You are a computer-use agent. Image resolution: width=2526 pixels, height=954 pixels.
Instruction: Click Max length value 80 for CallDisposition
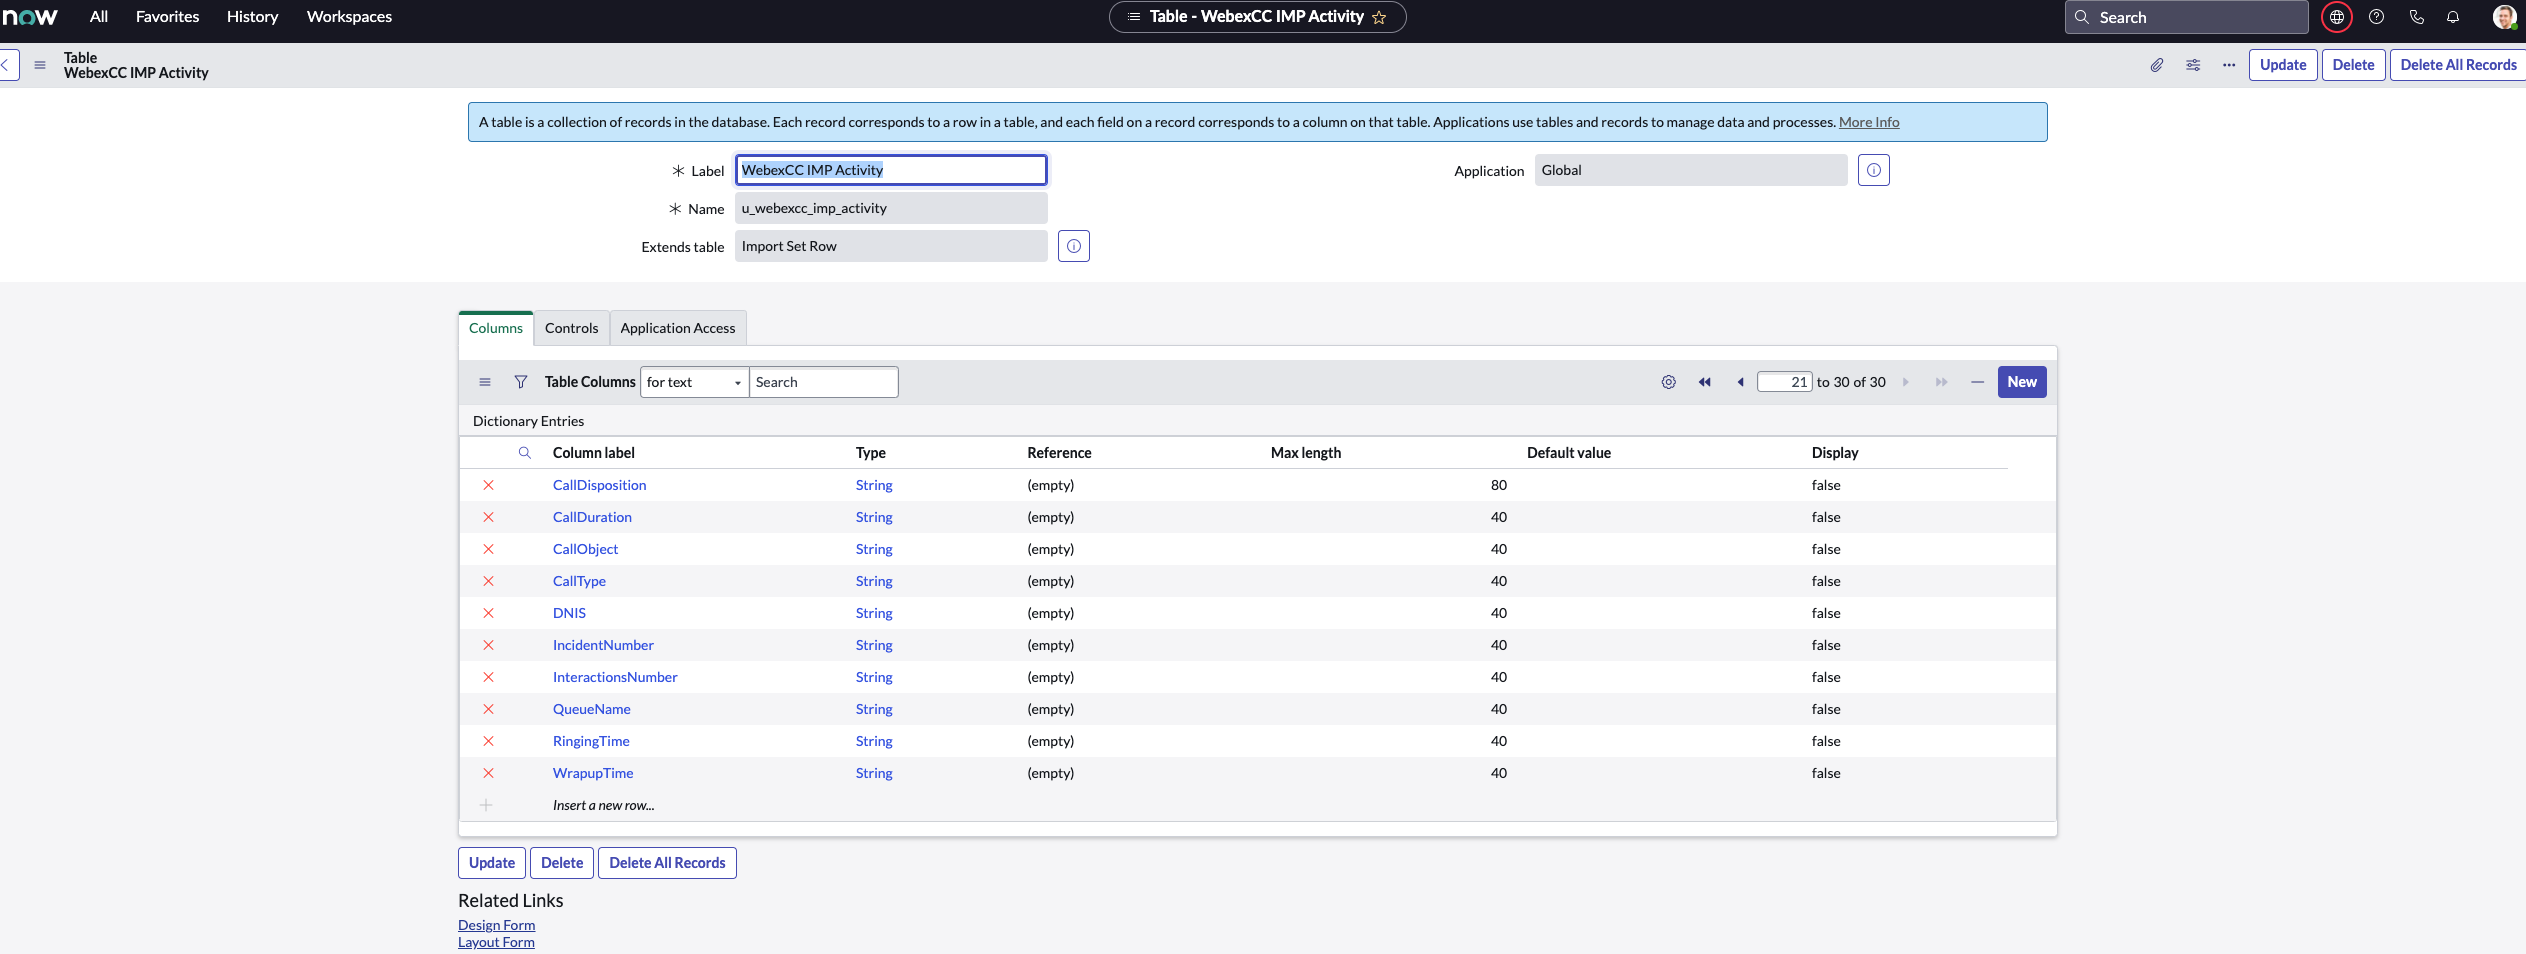tap(1499, 485)
